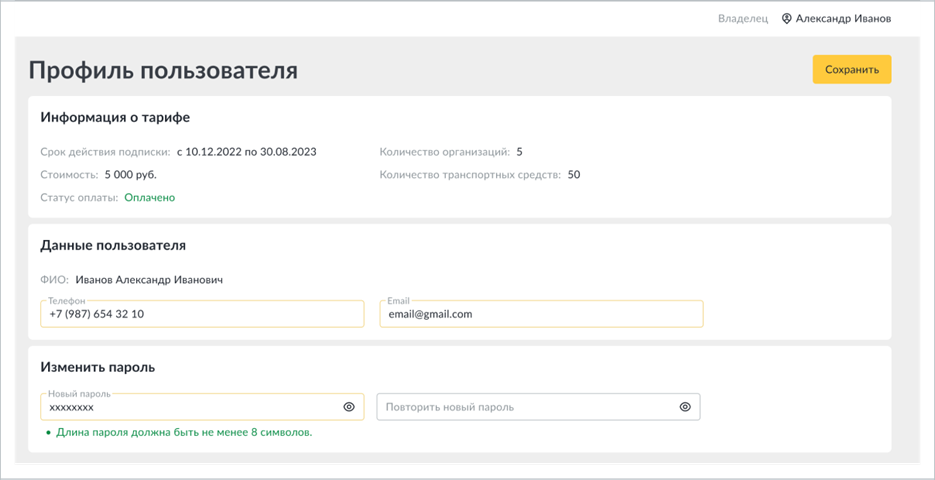Image resolution: width=935 pixels, height=480 pixels.
Task: Click the Стоимость label
Action: 69,175
